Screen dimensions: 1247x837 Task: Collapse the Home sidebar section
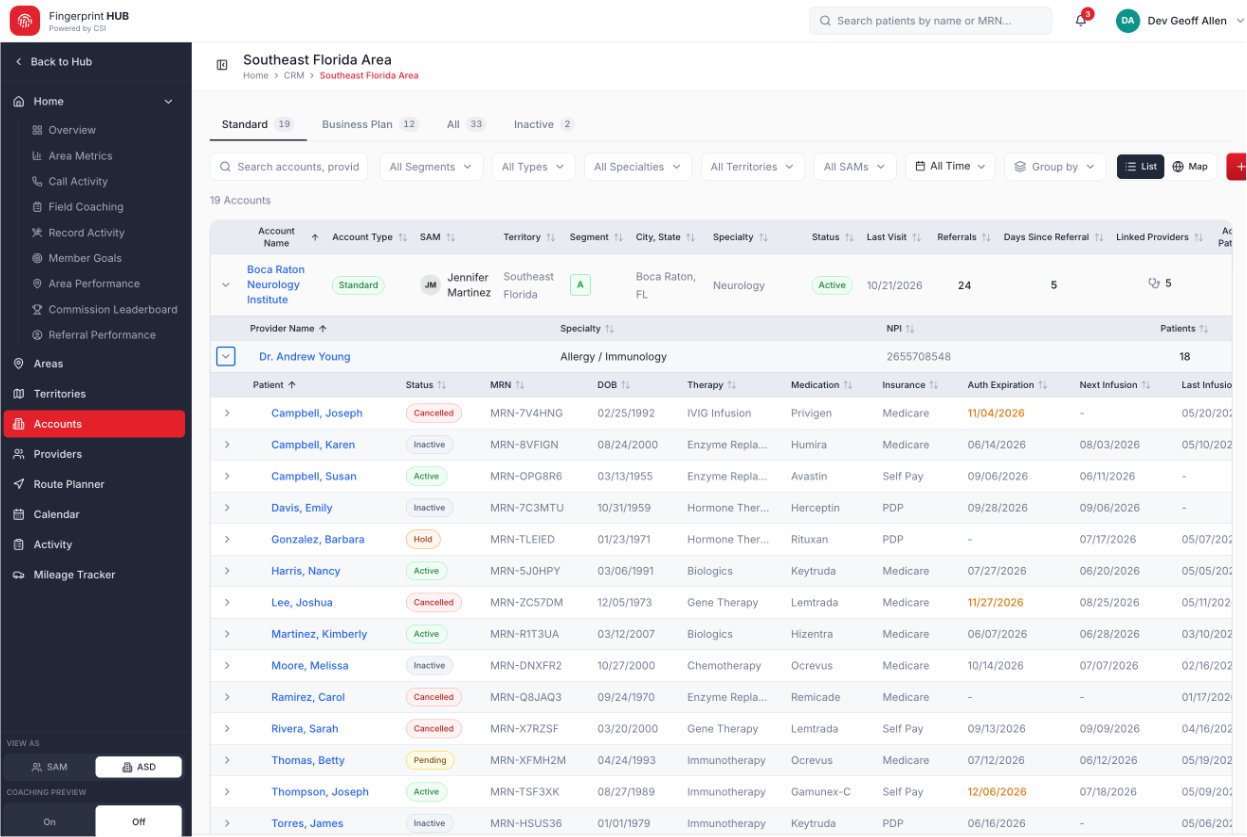tap(168, 102)
